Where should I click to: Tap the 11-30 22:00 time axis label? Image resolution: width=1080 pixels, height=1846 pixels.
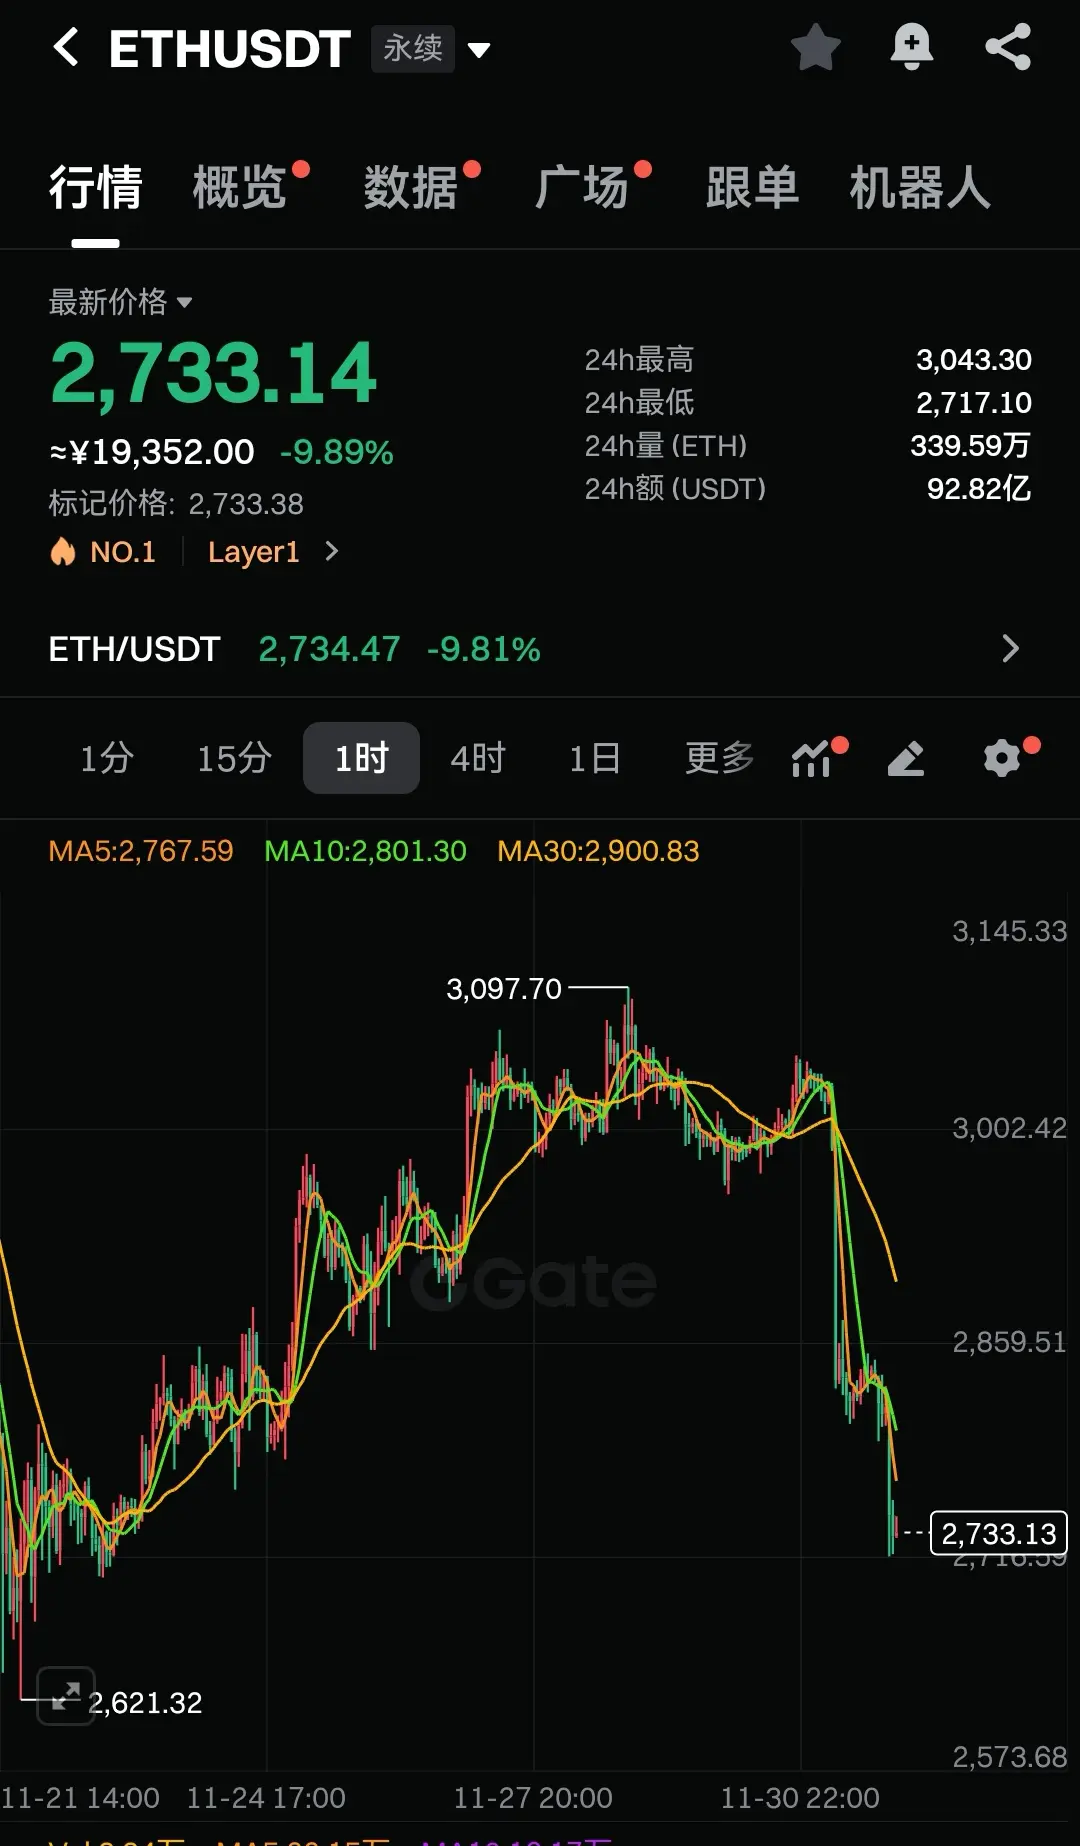(x=800, y=1797)
